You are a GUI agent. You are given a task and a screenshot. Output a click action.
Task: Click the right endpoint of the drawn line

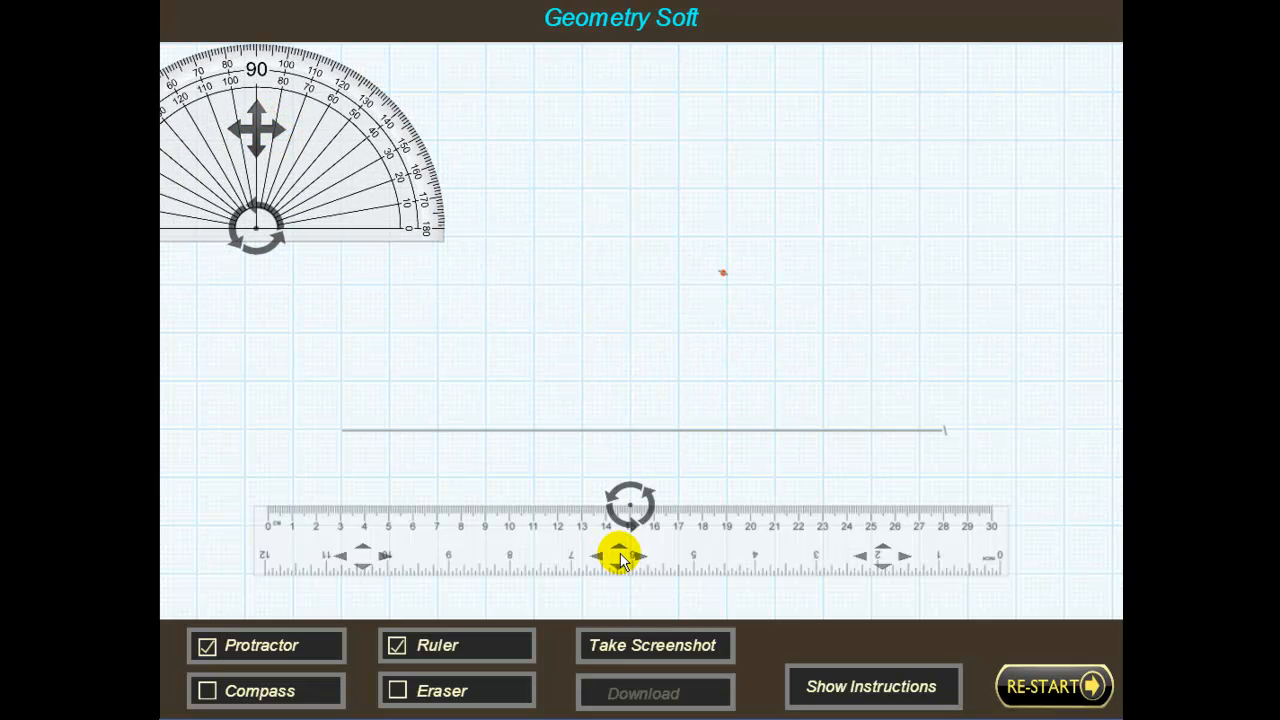pos(944,430)
